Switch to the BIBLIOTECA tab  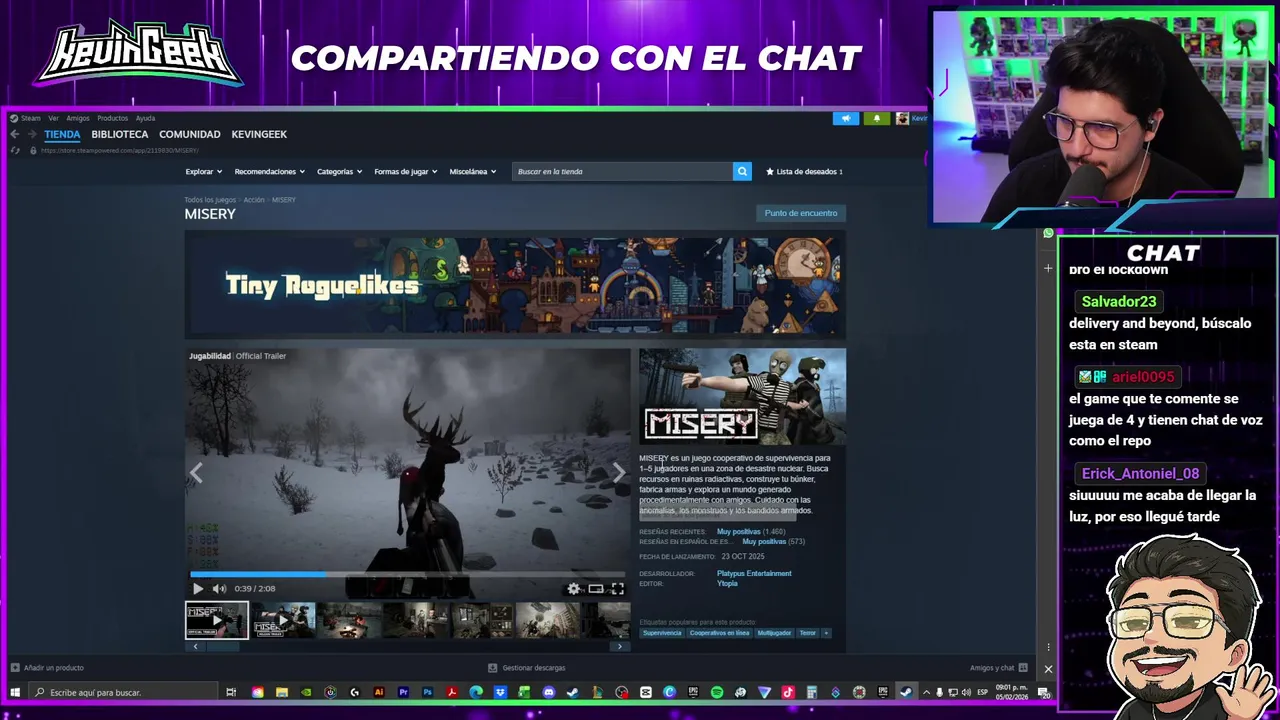pos(120,134)
